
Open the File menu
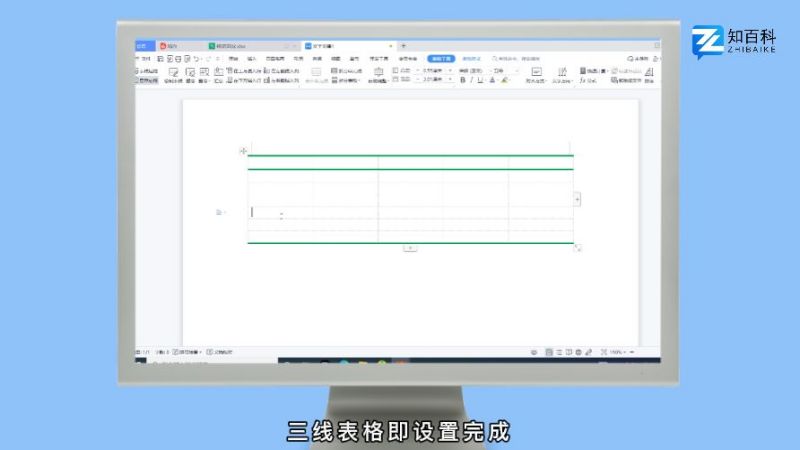point(144,59)
